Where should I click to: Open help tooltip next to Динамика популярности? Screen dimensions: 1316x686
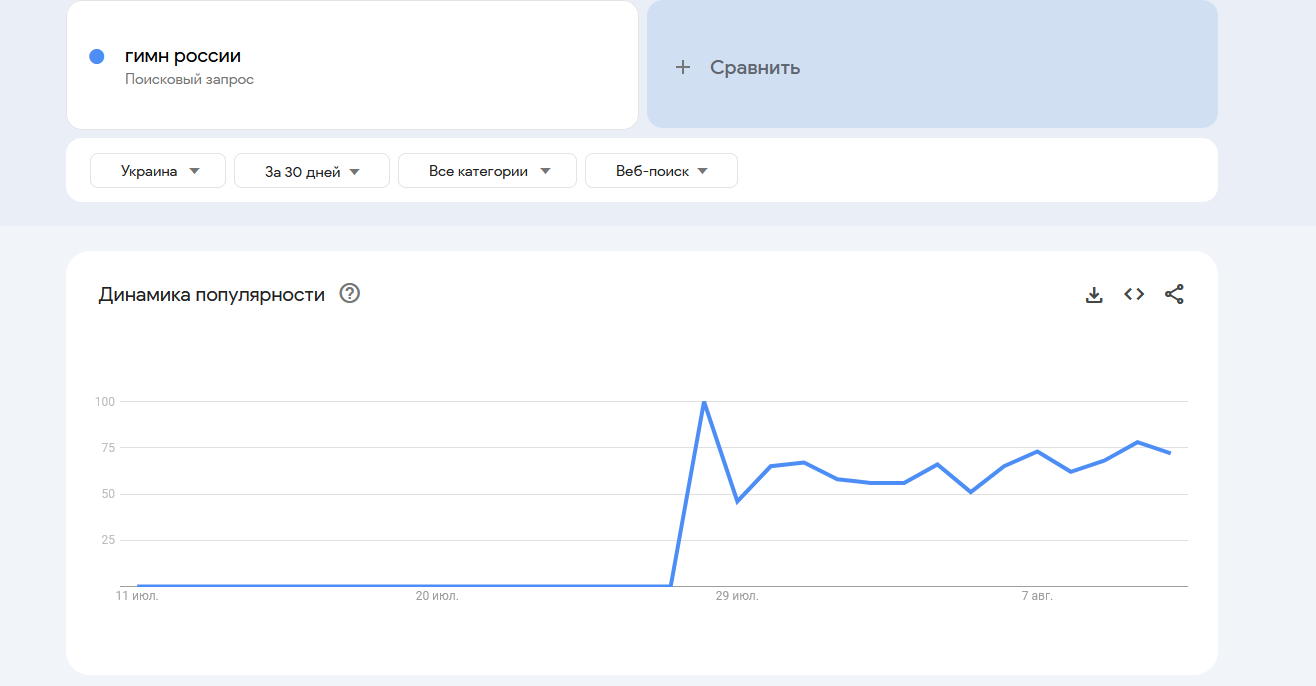349,294
